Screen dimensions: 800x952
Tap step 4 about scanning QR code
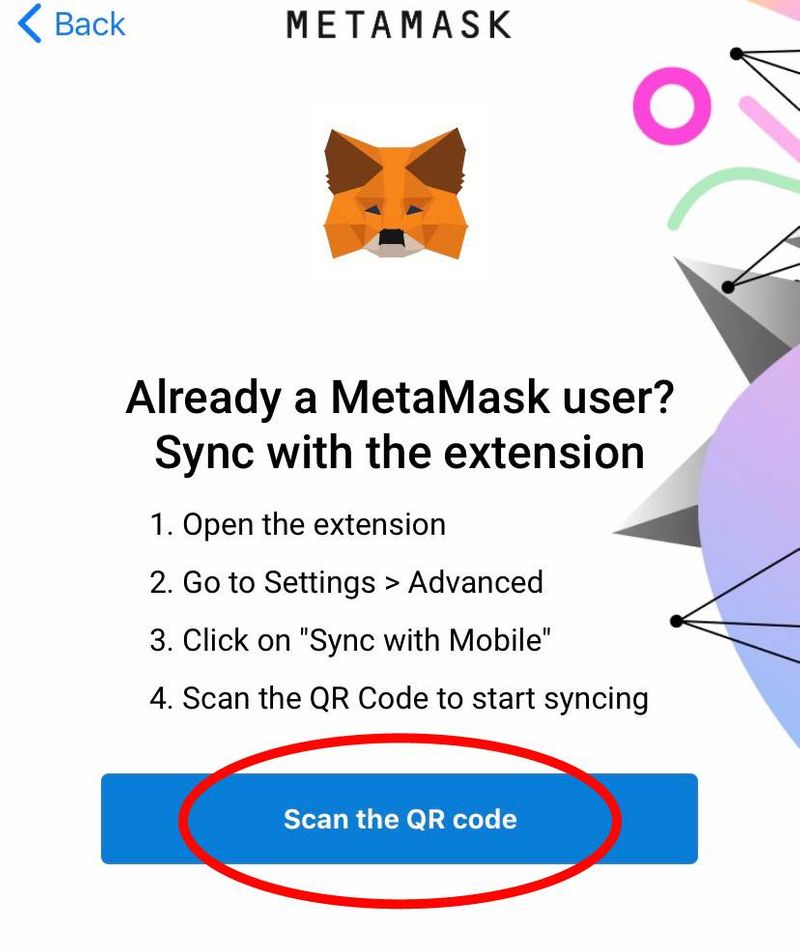pos(399,698)
